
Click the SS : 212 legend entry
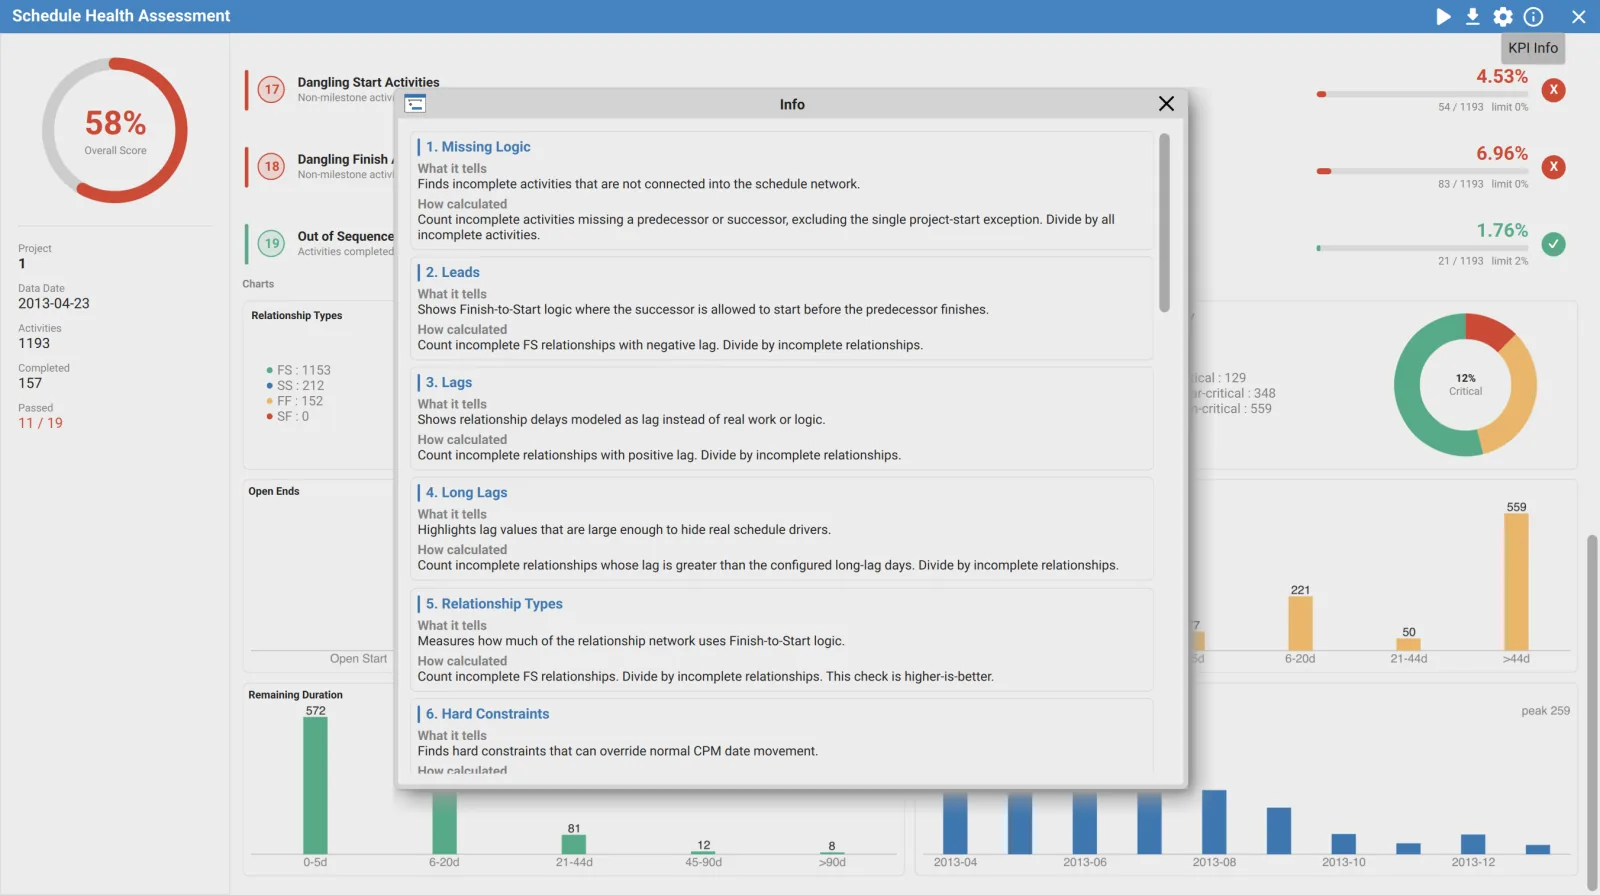[295, 385]
